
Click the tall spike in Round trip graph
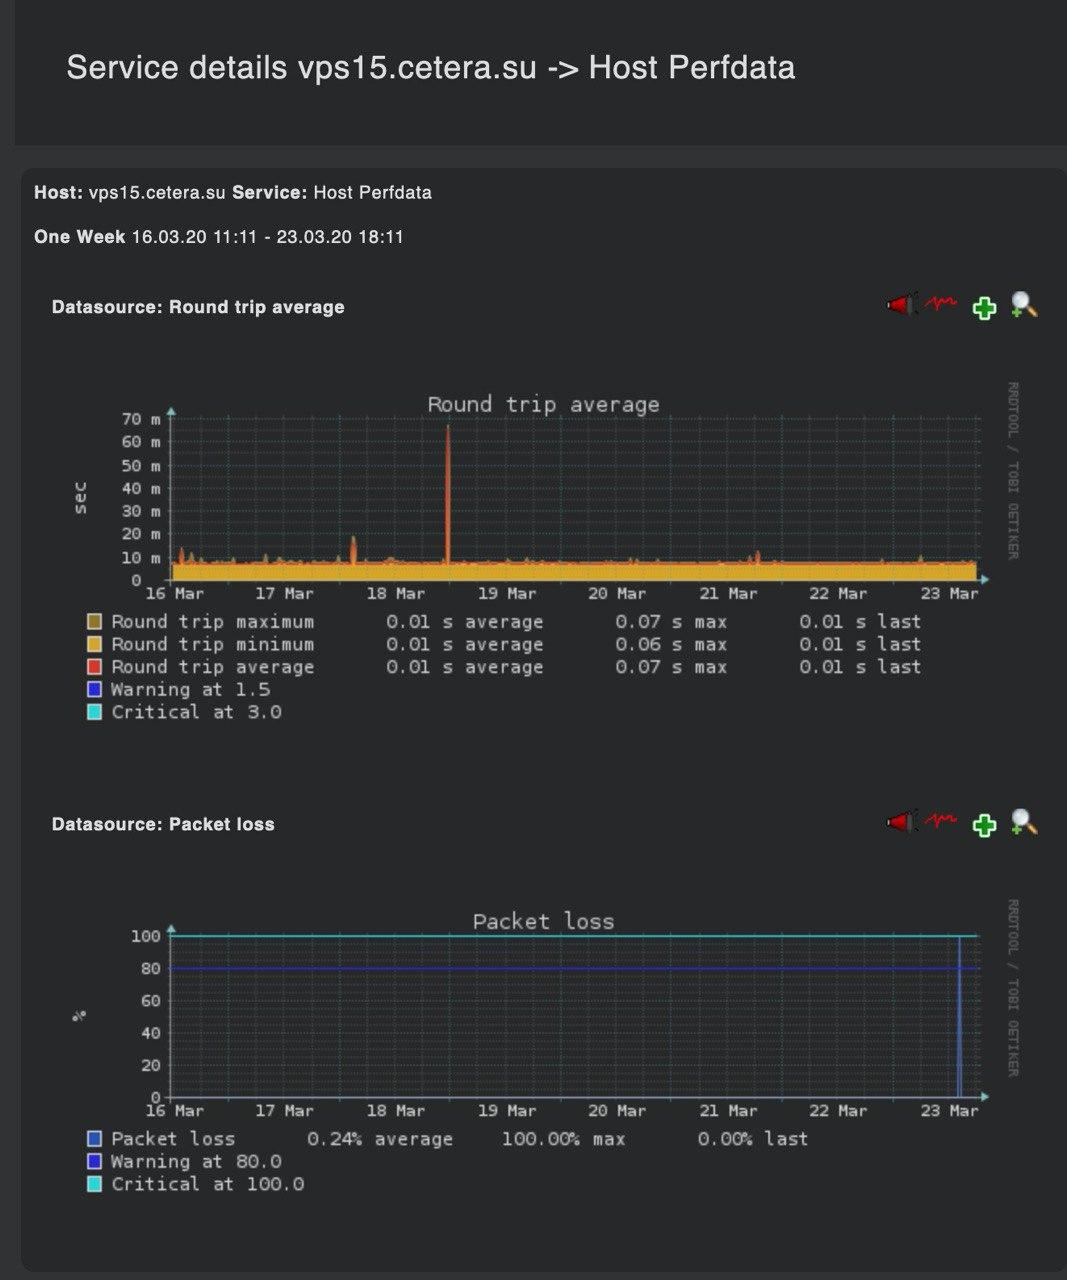(448, 490)
